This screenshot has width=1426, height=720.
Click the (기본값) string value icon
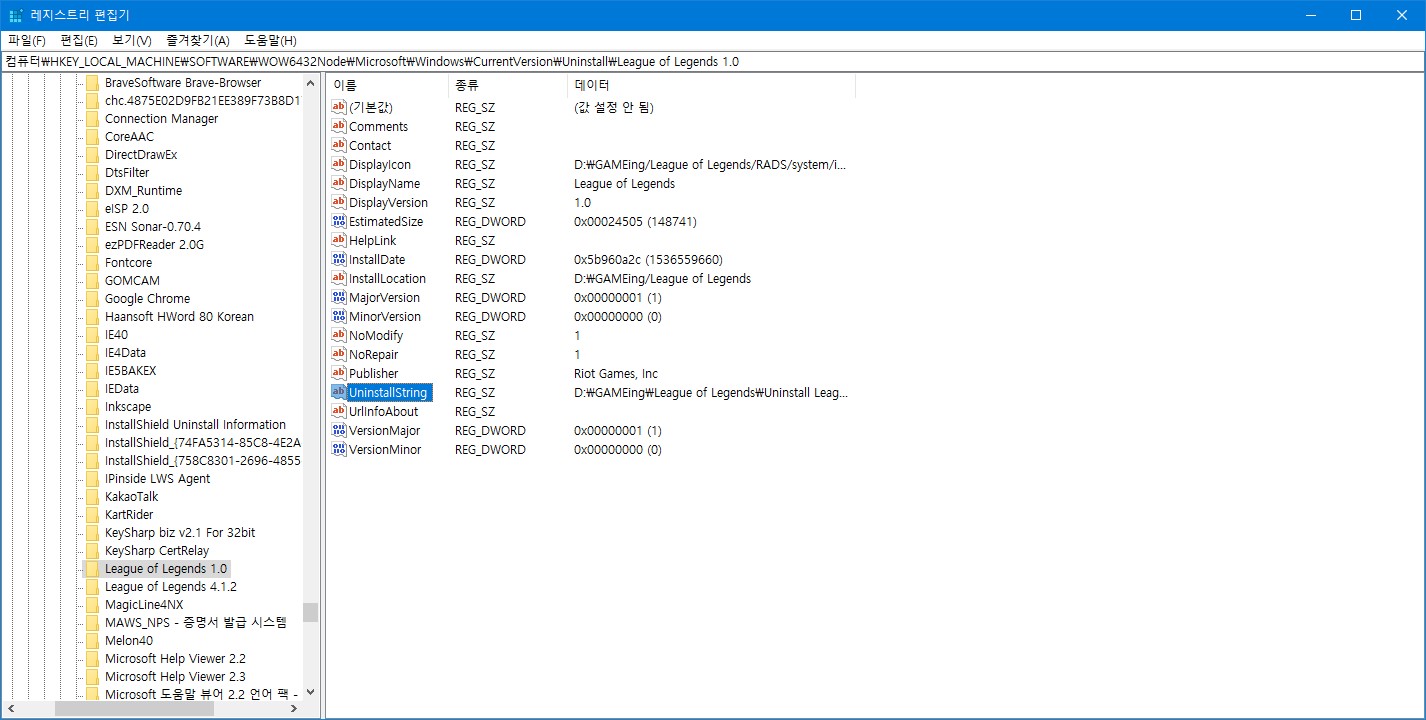coord(339,107)
